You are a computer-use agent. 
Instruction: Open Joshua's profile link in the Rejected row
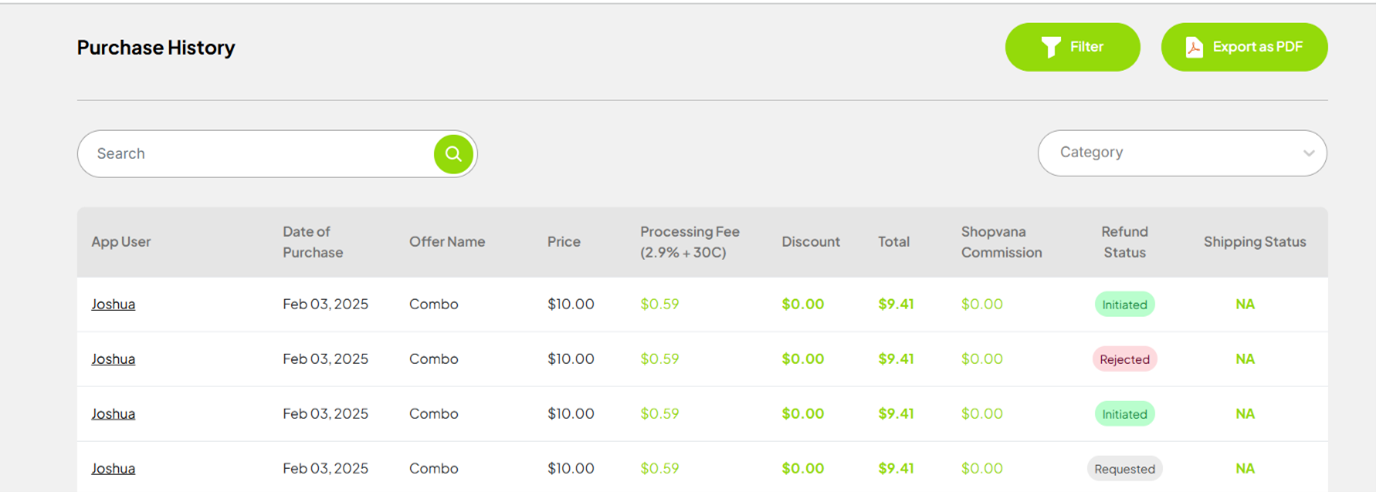[113, 359]
